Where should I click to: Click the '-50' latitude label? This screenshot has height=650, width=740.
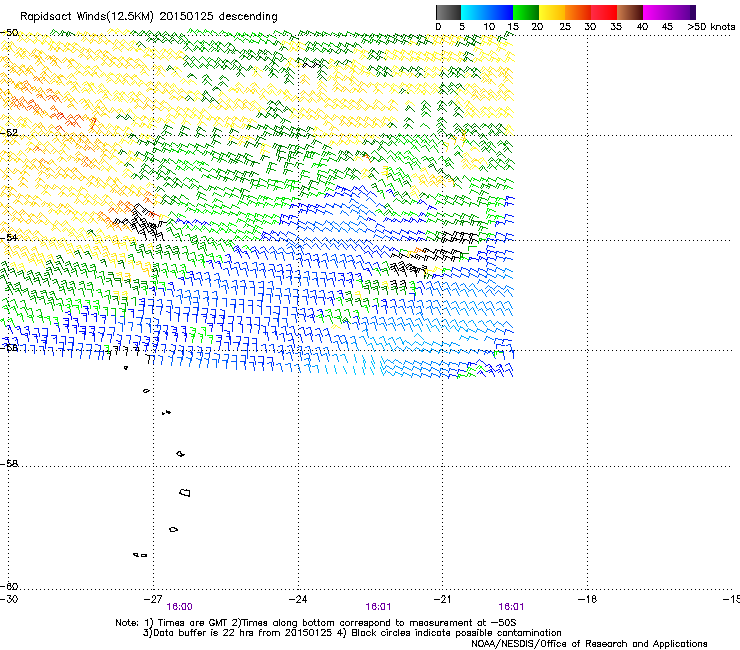click(x=9, y=33)
